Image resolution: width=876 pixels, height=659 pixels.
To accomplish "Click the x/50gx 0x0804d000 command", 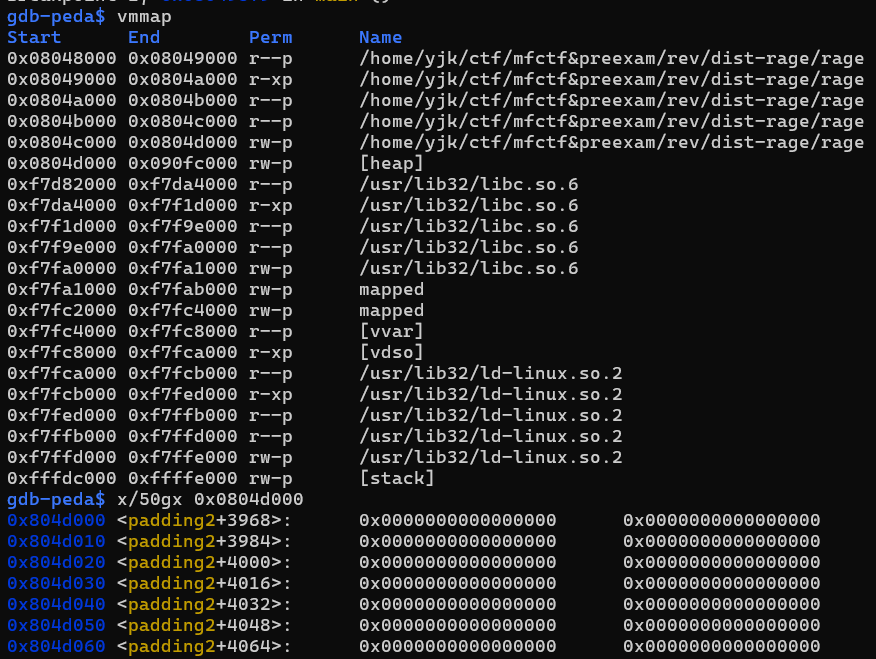I will (x=210, y=499).
